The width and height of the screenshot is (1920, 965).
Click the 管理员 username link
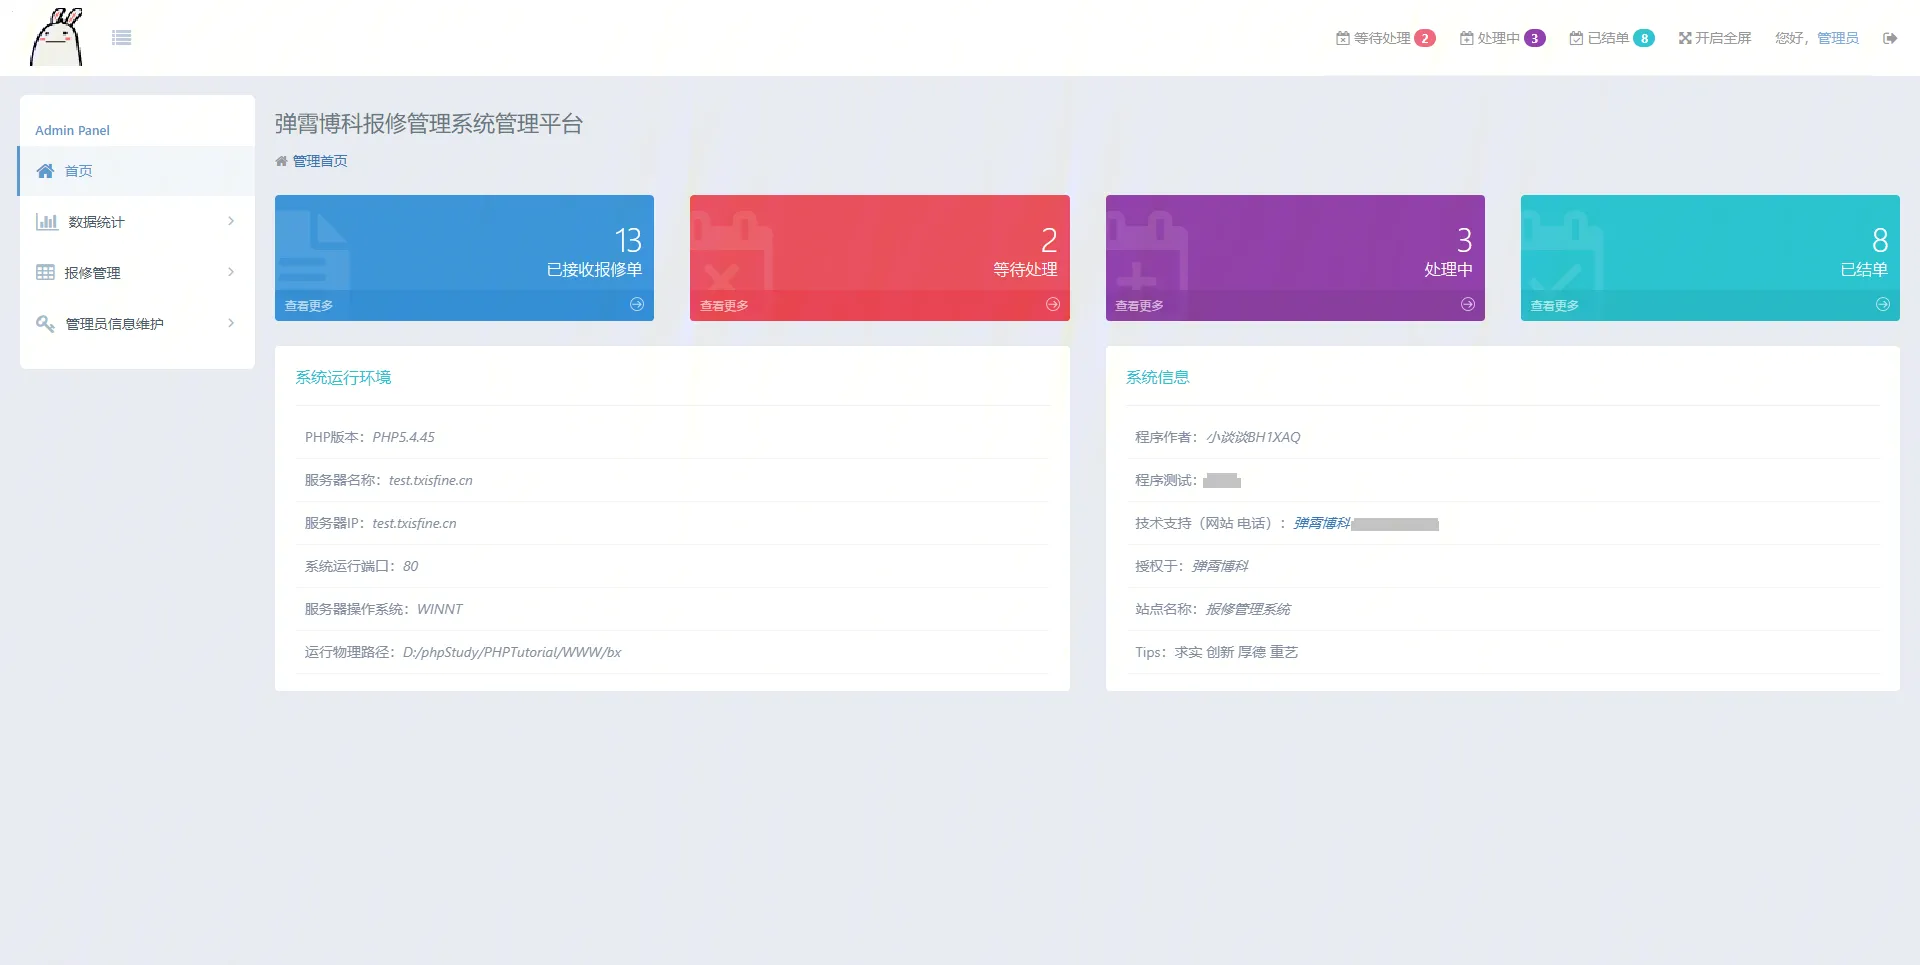click(x=1837, y=38)
